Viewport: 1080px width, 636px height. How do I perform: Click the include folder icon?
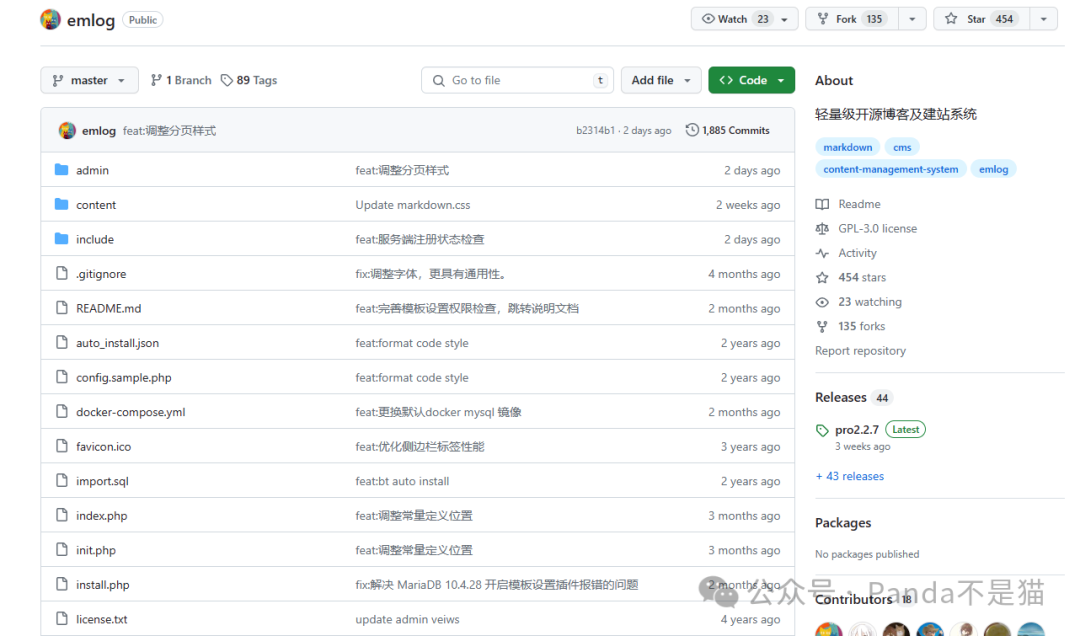[61, 238]
